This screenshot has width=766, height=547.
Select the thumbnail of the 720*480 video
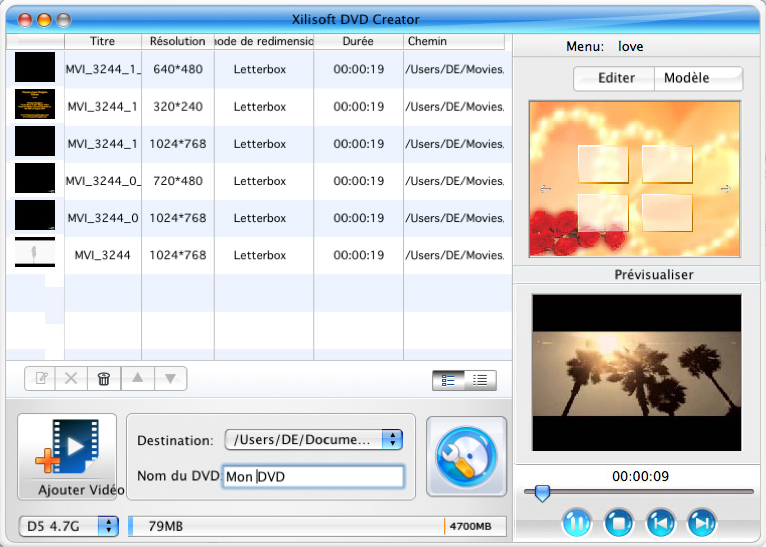coord(35,178)
